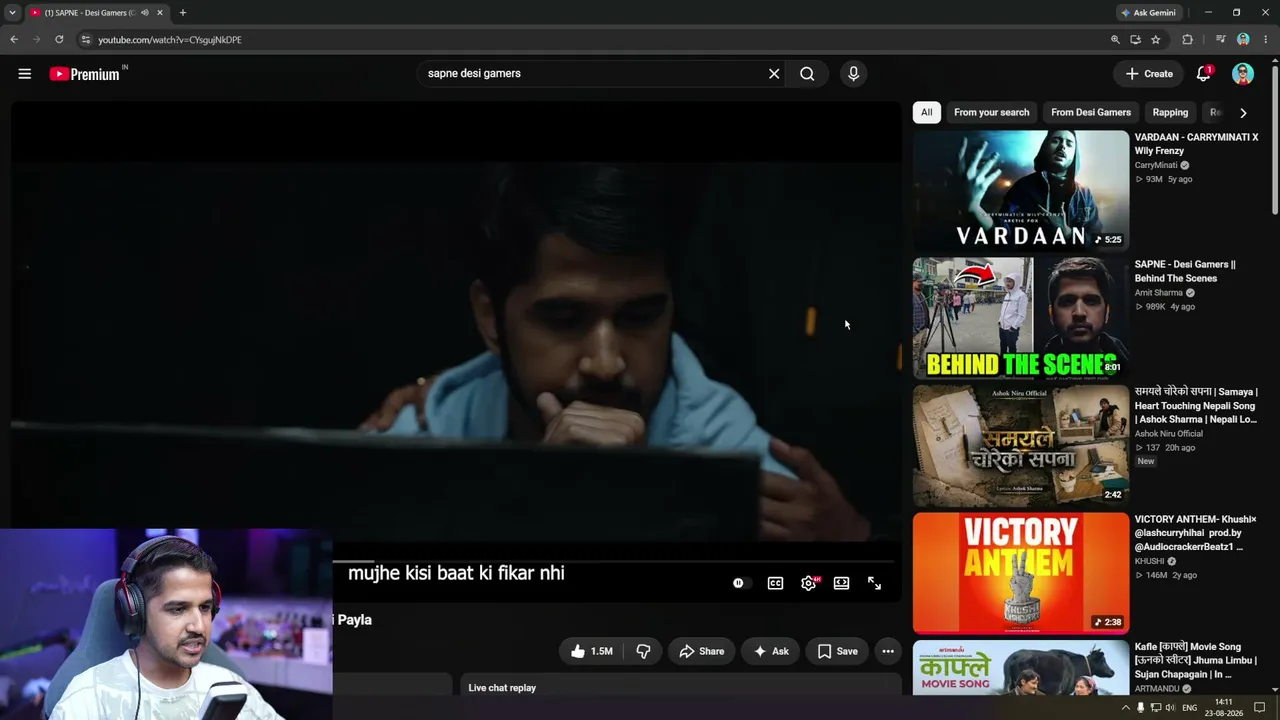
Task: Click the Create button
Action: 1149,74
